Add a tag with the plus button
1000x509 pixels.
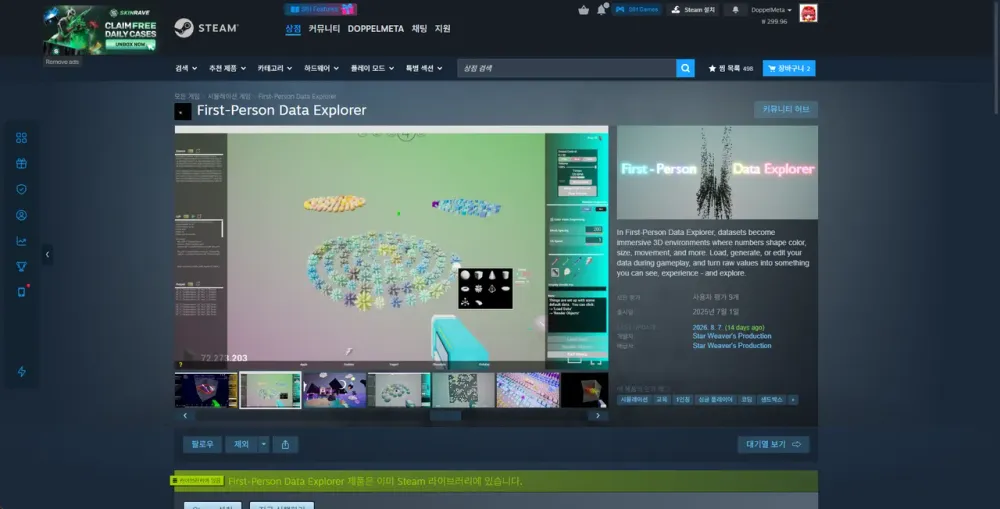[793, 399]
